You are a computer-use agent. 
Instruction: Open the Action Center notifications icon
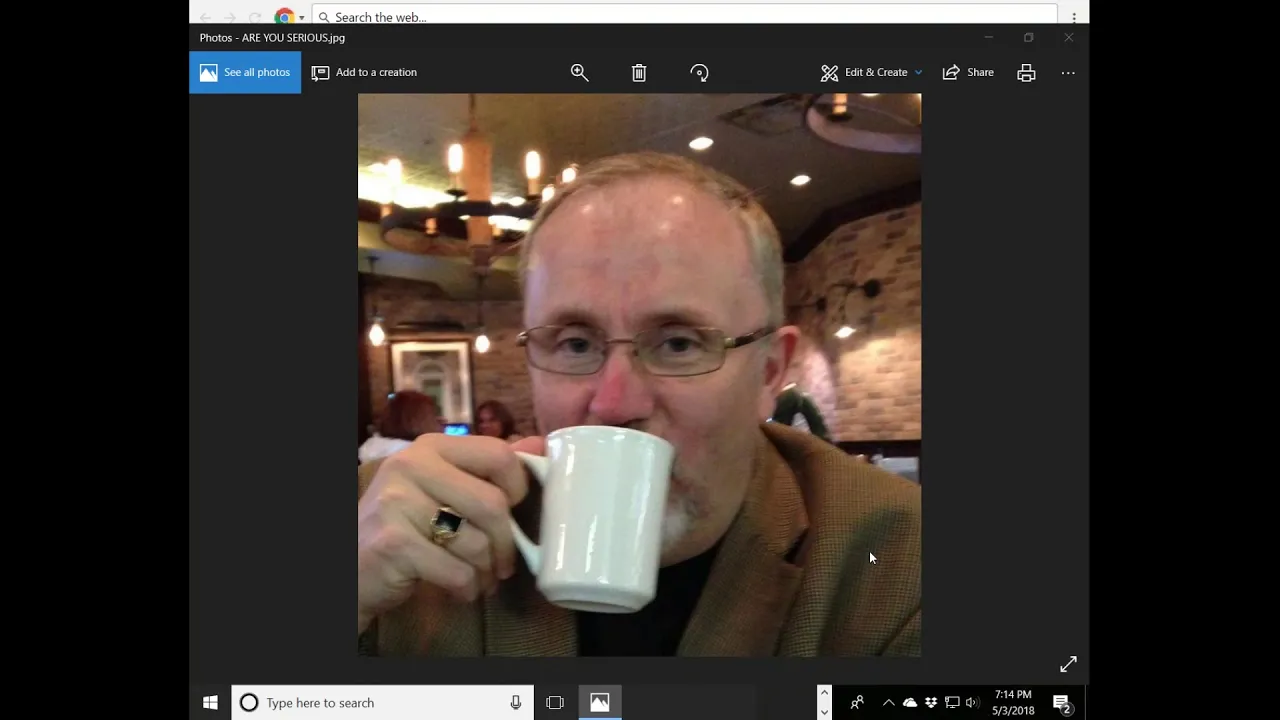tap(1062, 703)
